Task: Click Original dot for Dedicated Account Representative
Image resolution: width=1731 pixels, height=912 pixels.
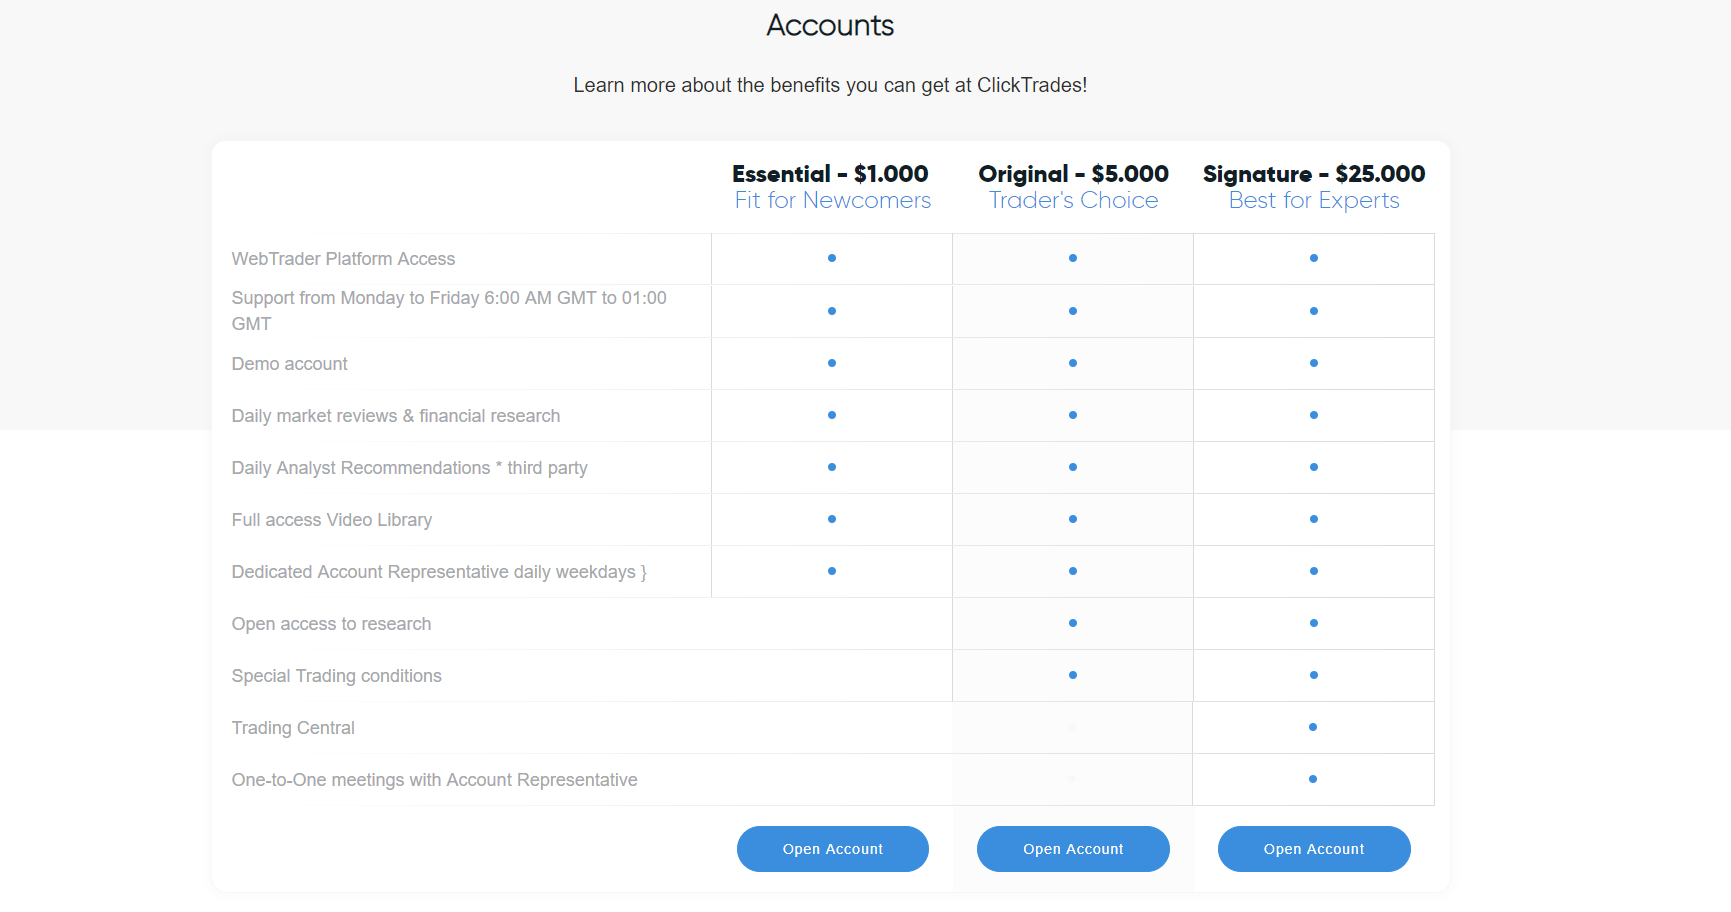Action: (x=1073, y=571)
